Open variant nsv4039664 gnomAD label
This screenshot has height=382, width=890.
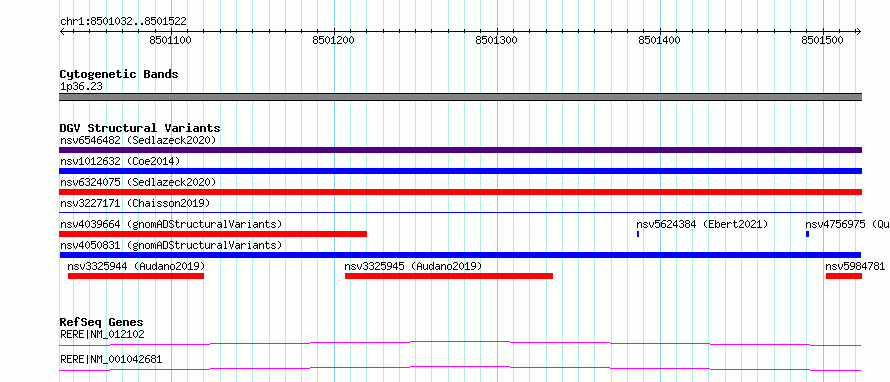click(x=171, y=224)
